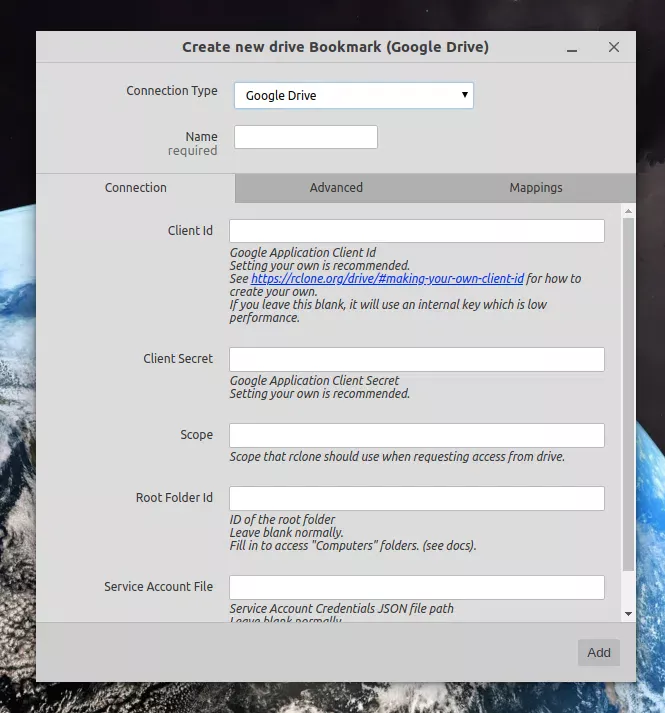Click the "required" label under Name

pyautogui.click(x=192, y=151)
